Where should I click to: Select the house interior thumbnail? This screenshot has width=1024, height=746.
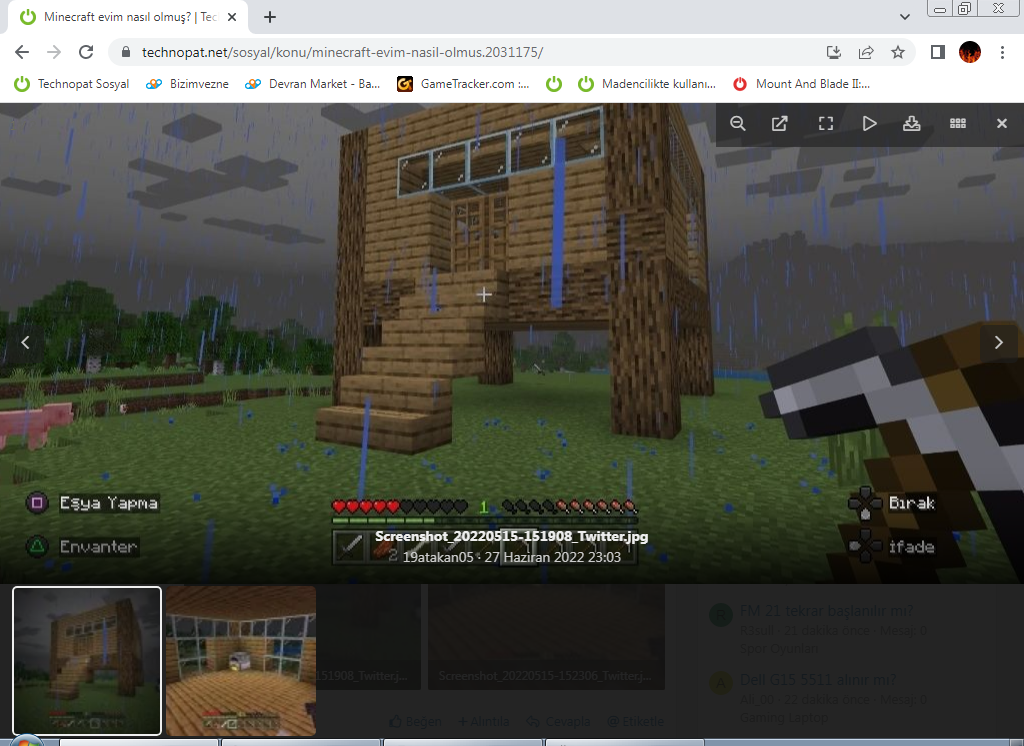[241, 660]
